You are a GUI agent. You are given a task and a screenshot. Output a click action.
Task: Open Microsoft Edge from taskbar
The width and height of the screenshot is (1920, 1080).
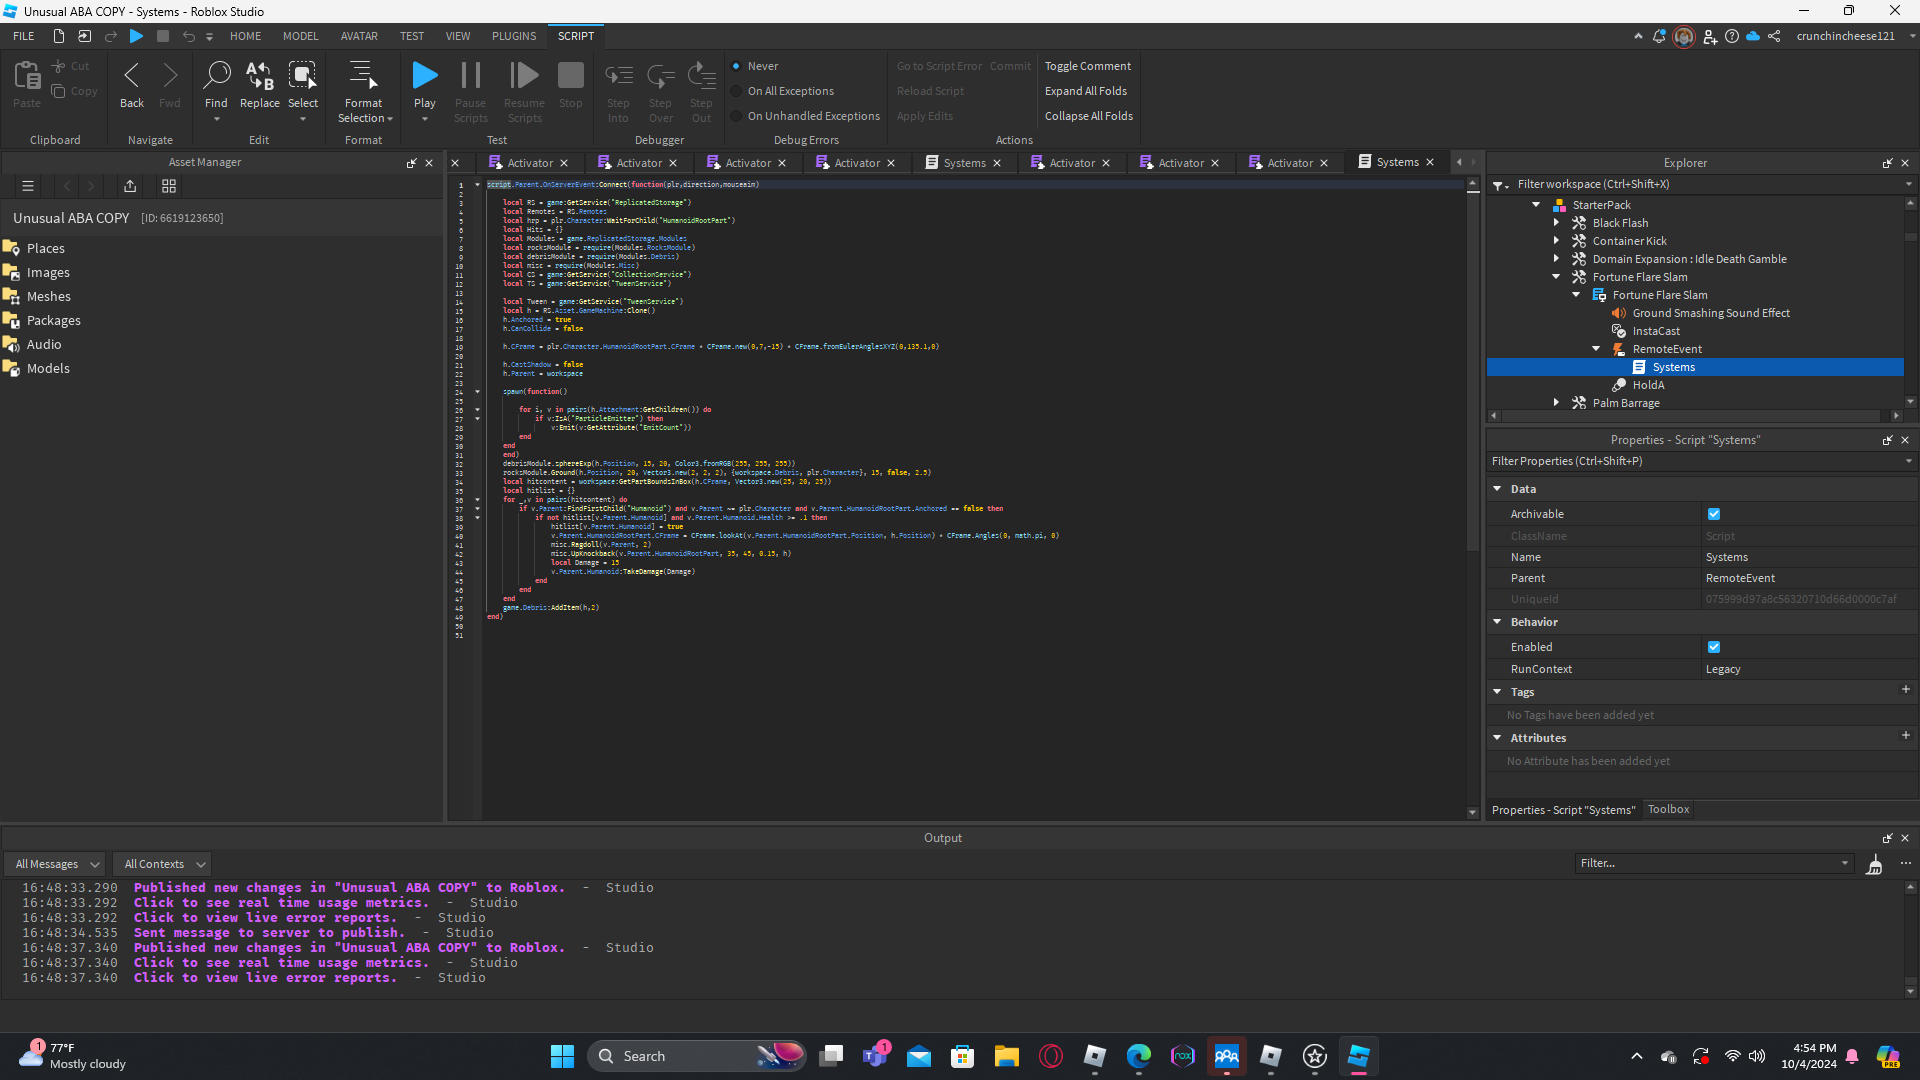[1138, 1056]
